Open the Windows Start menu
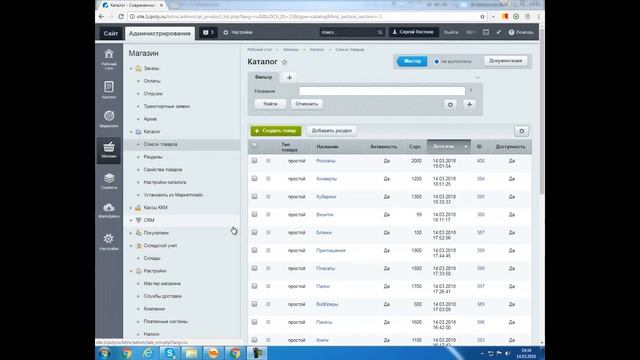This screenshot has height=360, width=640. pyautogui.click(x=104, y=353)
